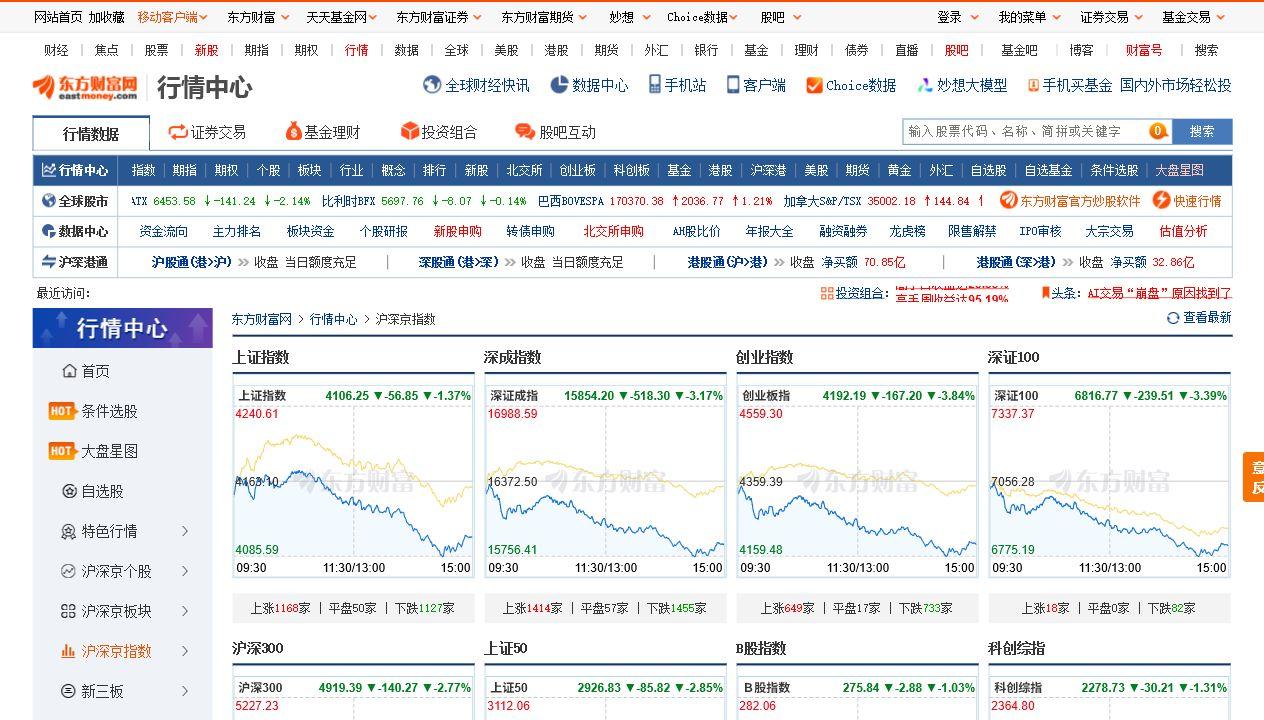Open 条件选股 in the sidebar

pos(109,411)
